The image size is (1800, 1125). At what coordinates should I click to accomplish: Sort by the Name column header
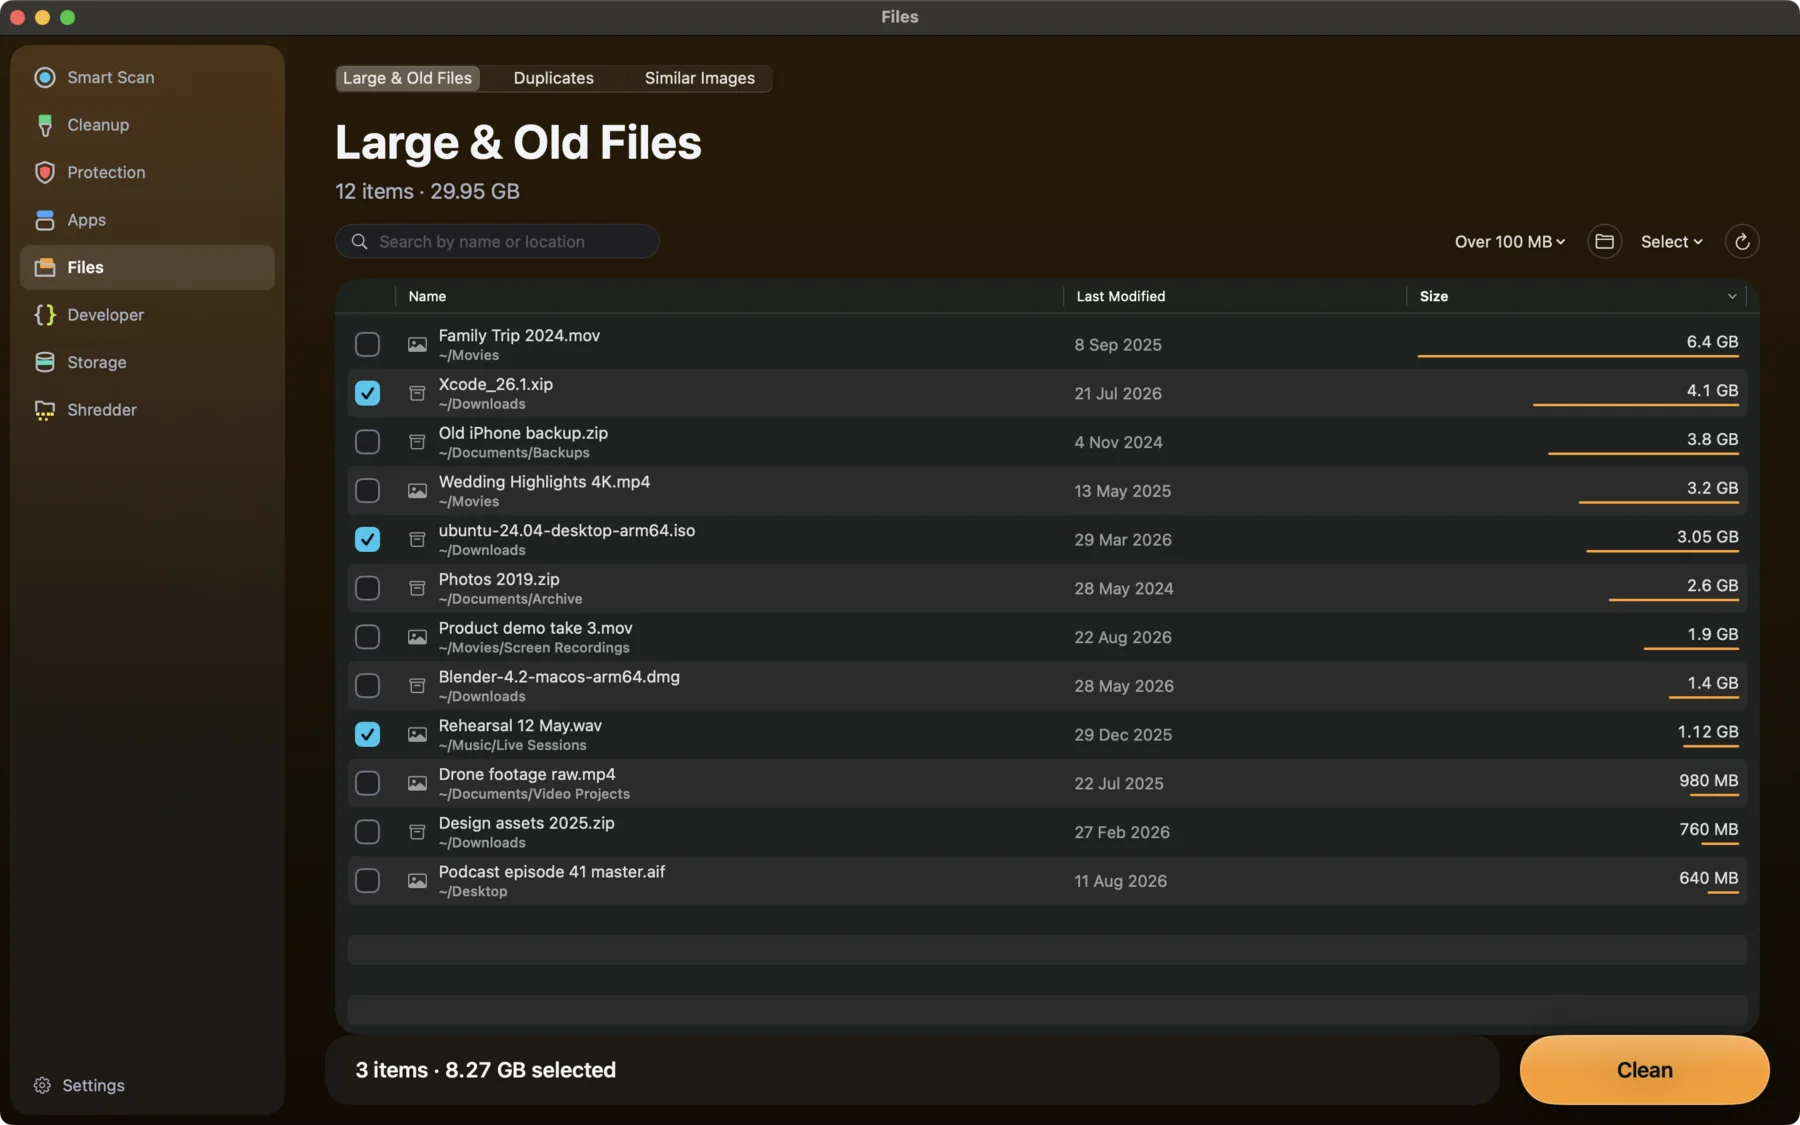(427, 296)
